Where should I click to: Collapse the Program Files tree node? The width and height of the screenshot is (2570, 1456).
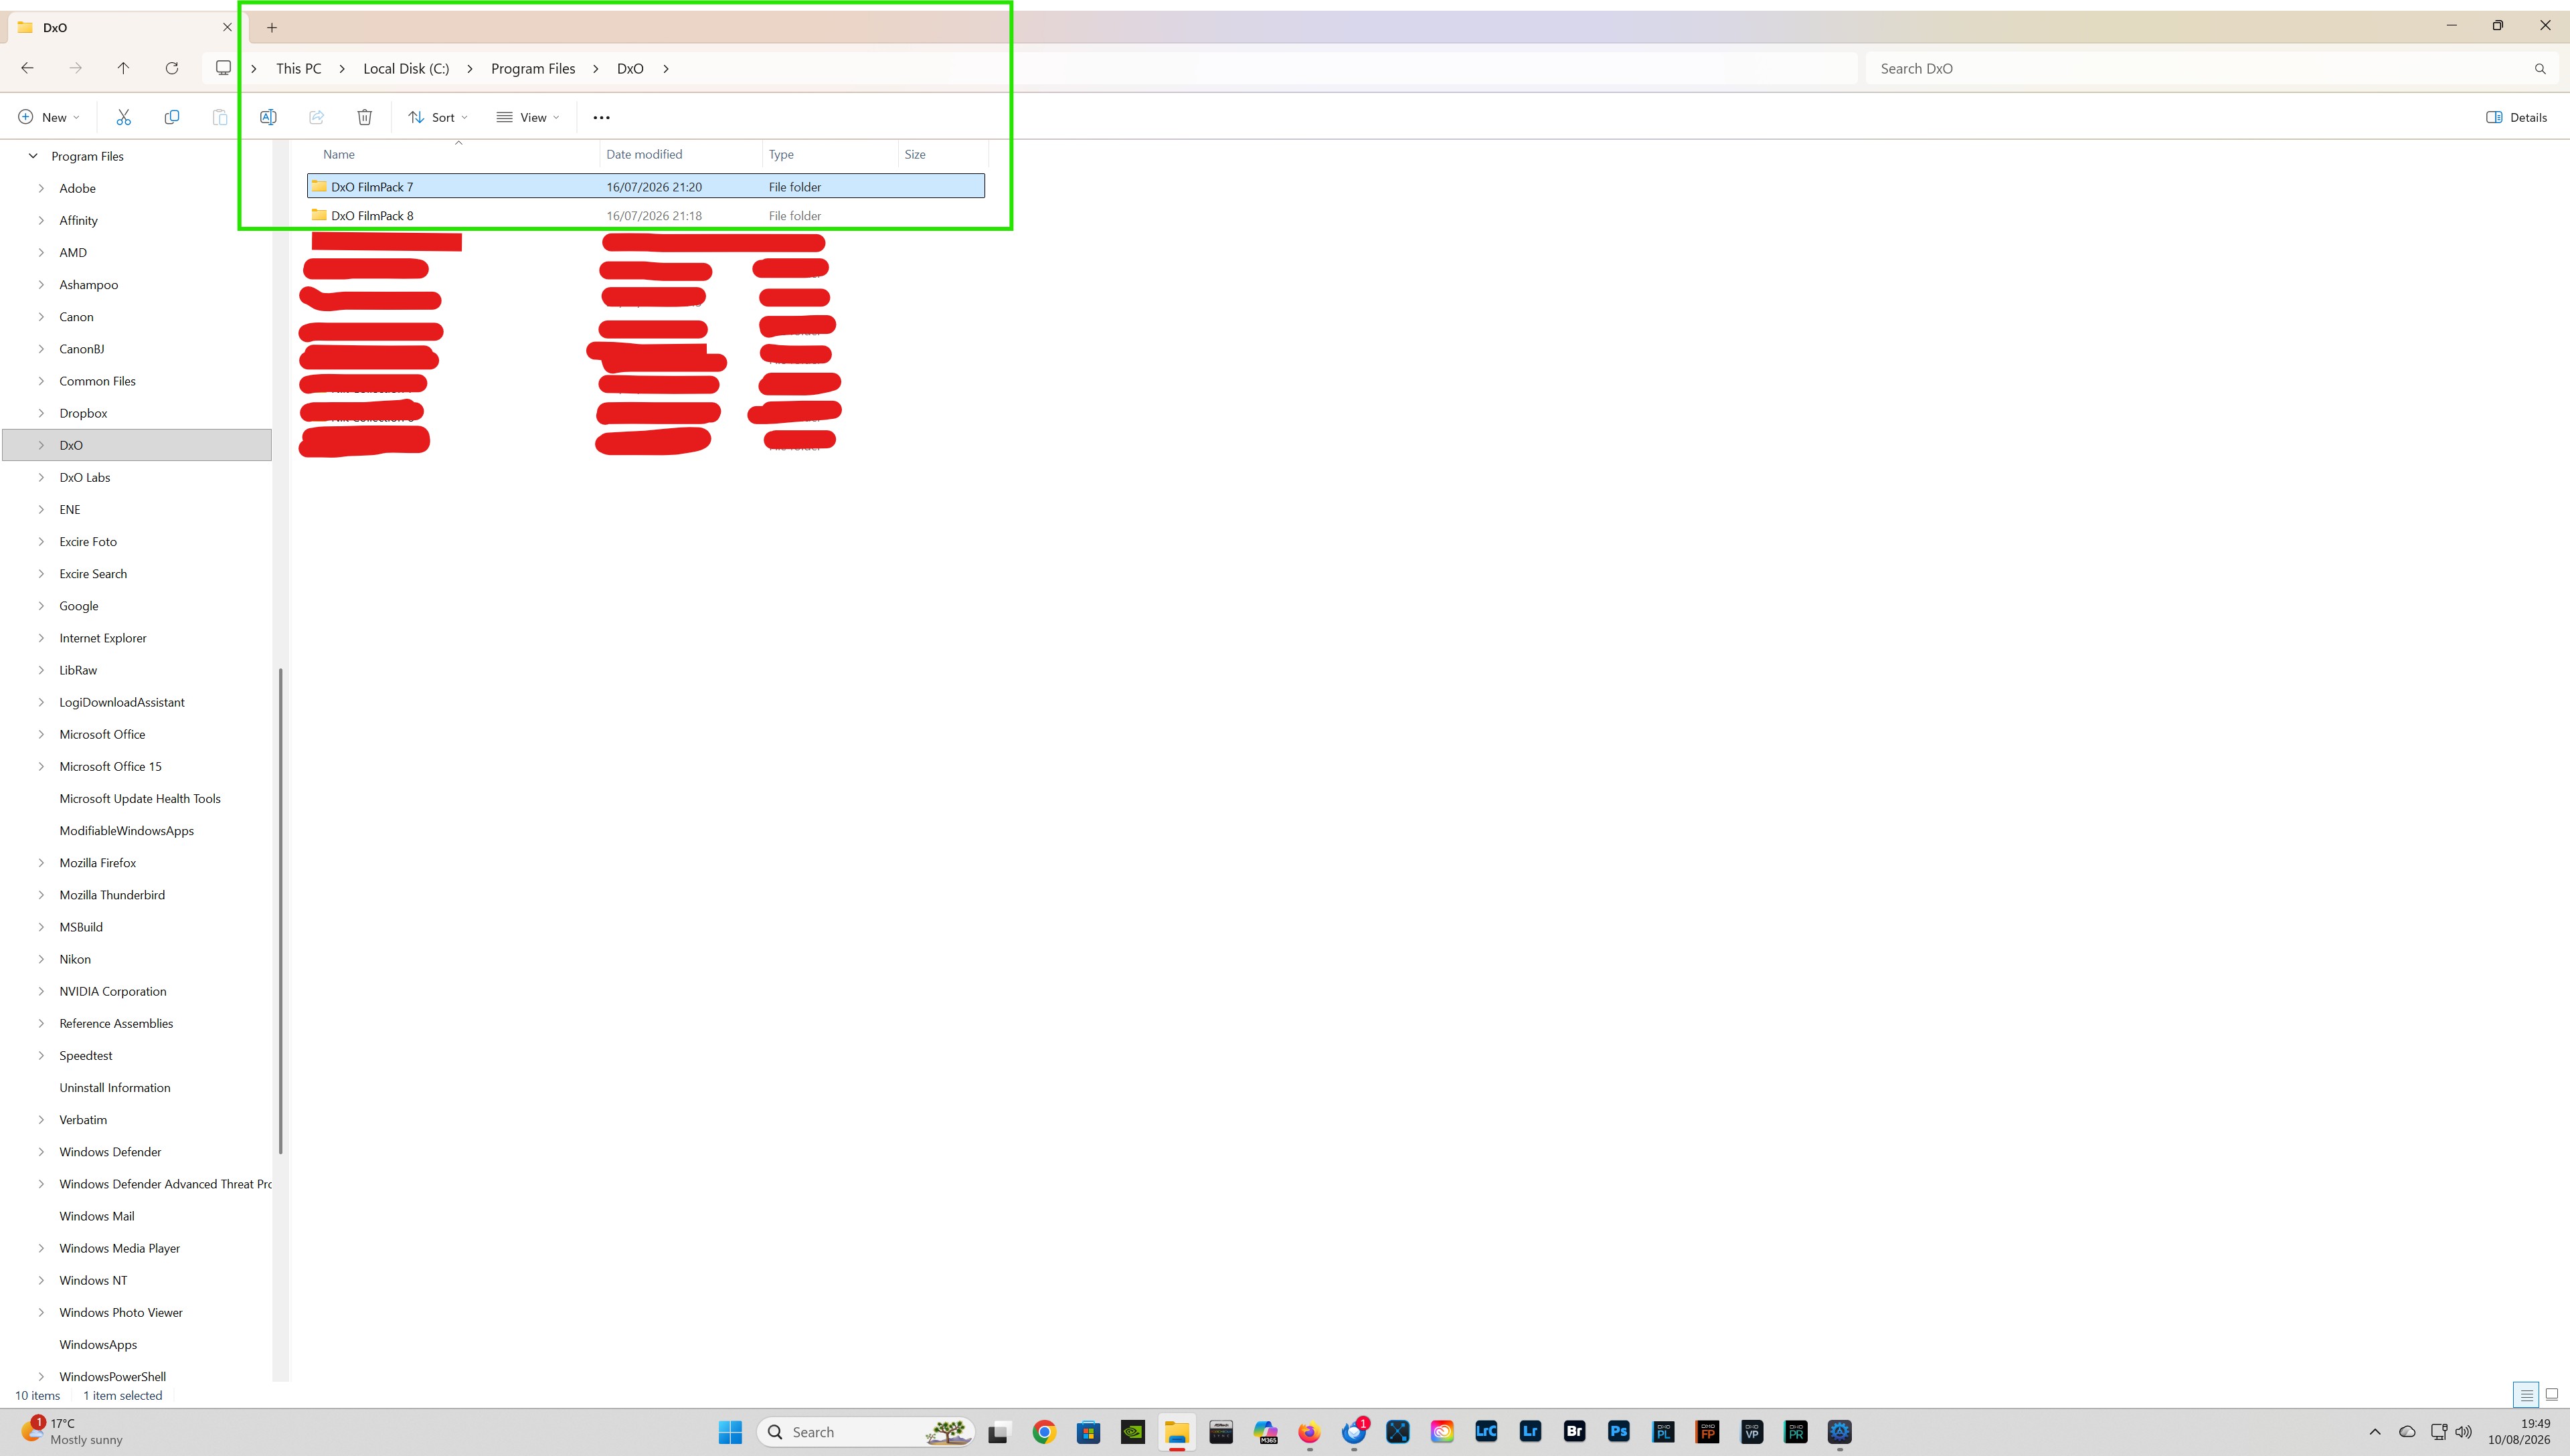point(33,156)
